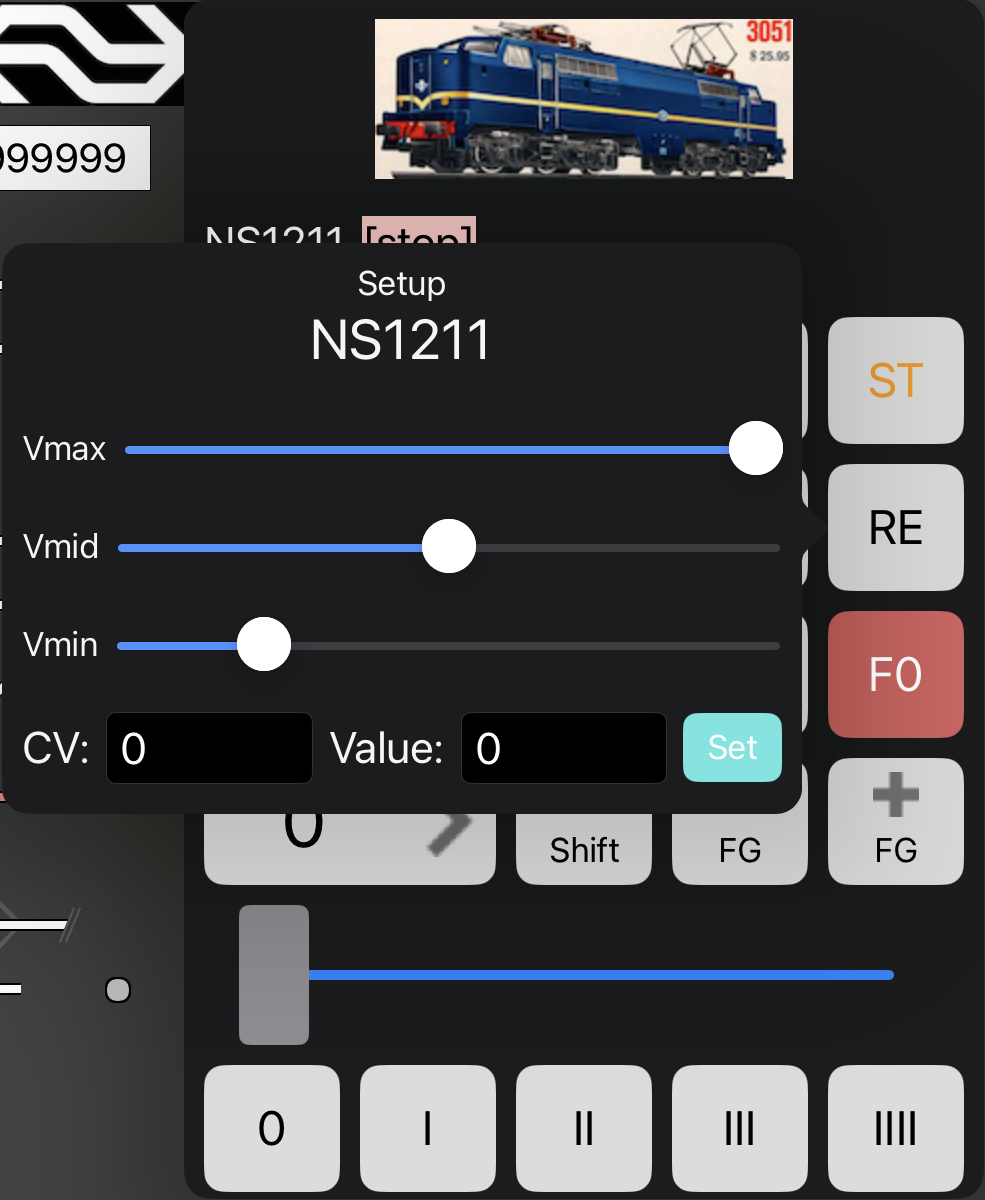
Task: Click the NS railway logo icon
Action: pyautogui.click(x=90, y=52)
